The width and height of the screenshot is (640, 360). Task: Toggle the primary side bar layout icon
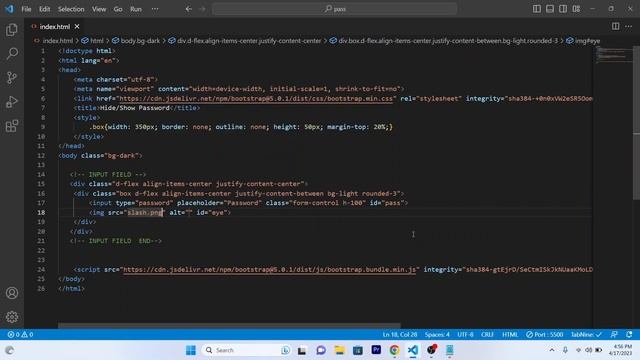(x=537, y=9)
